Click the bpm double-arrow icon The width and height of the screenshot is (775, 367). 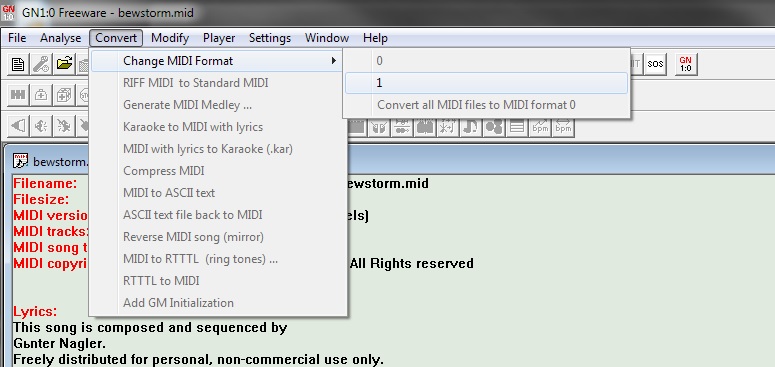(x=563, y=127)
